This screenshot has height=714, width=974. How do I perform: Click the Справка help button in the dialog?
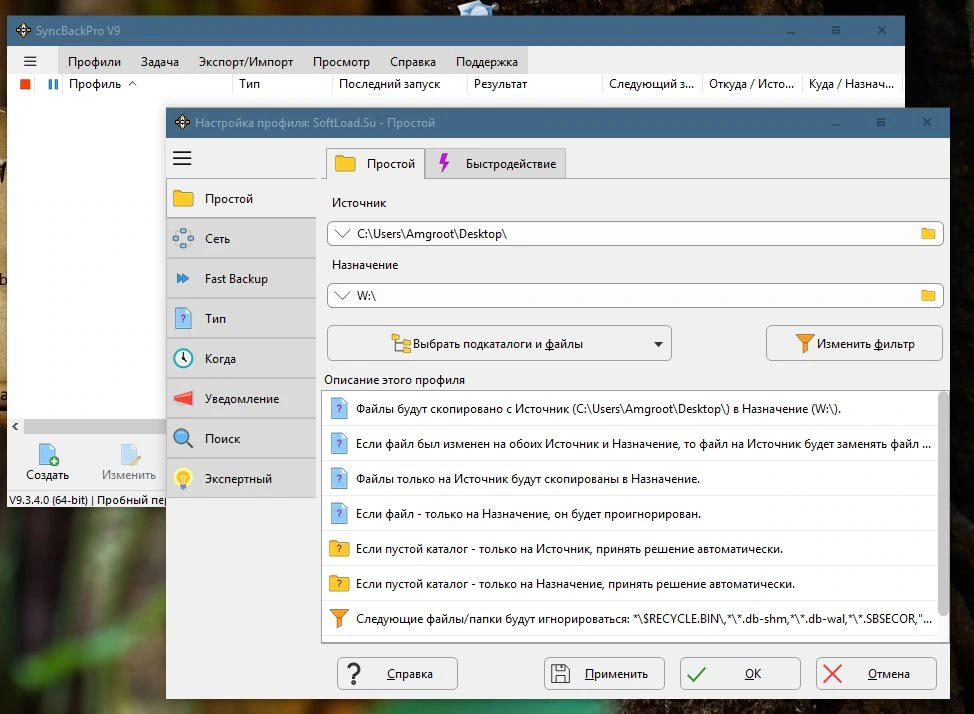pos(397,674)
